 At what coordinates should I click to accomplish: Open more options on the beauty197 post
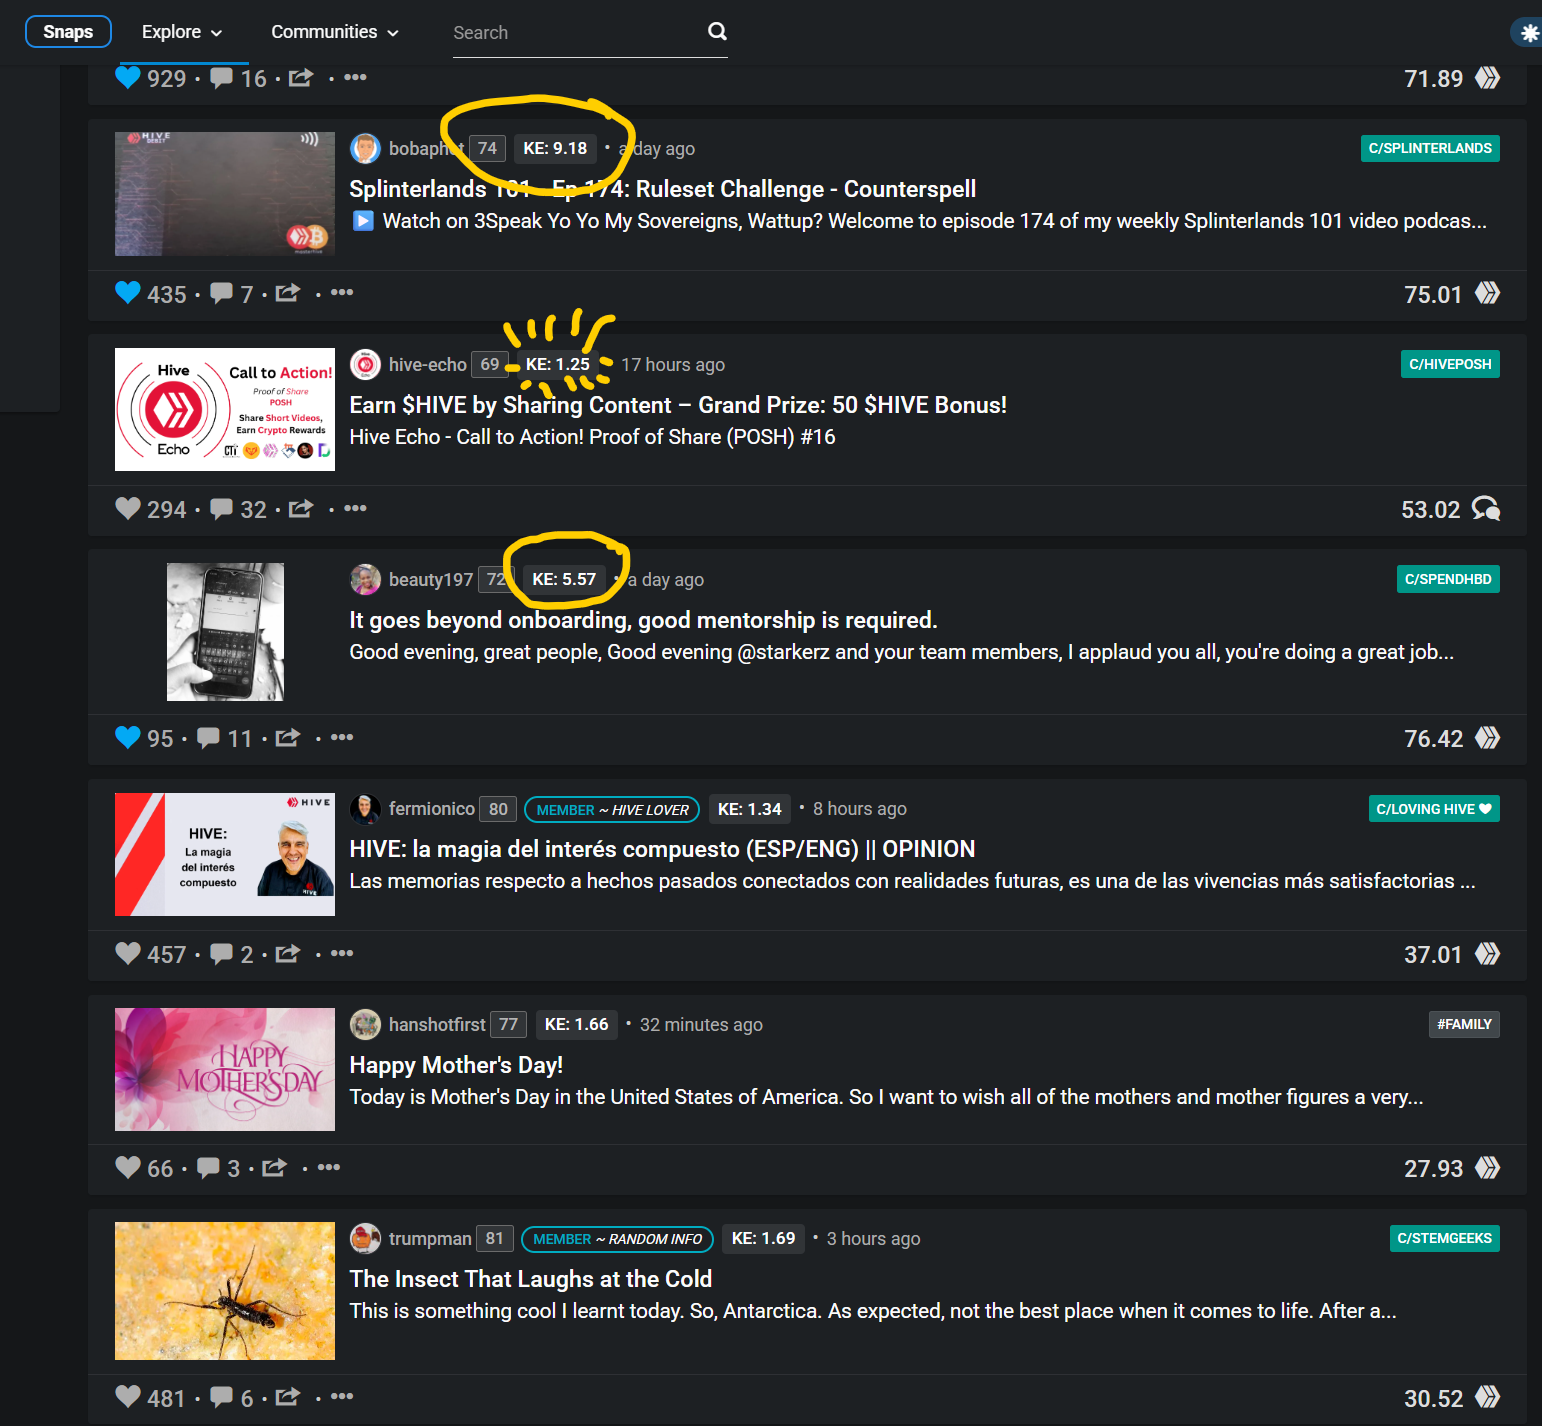click(342, 737)
